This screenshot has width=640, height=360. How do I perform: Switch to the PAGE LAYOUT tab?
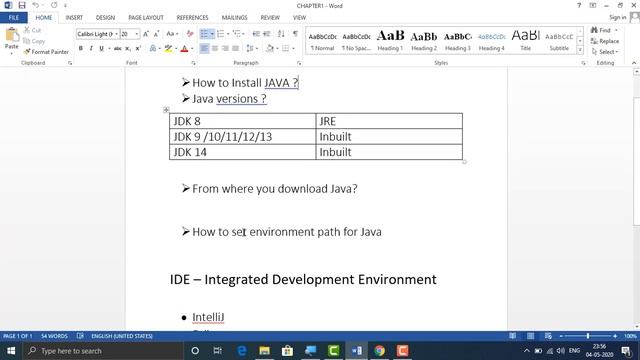click(x=146, y=18)
